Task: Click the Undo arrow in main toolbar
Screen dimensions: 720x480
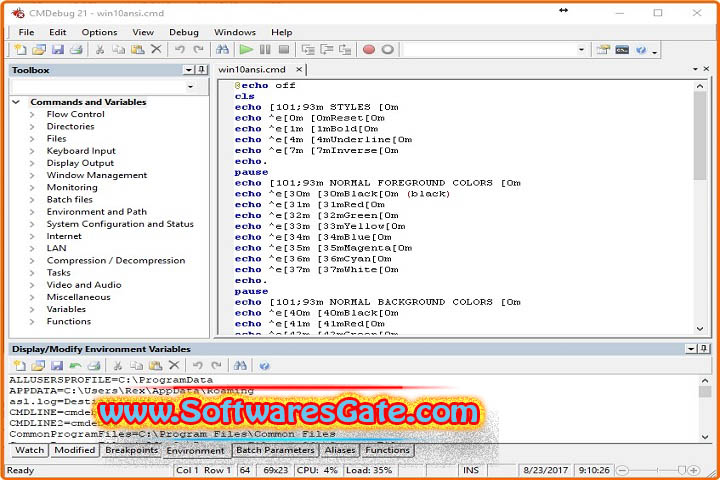Action: pyautogui.click(x=180, y=50)
